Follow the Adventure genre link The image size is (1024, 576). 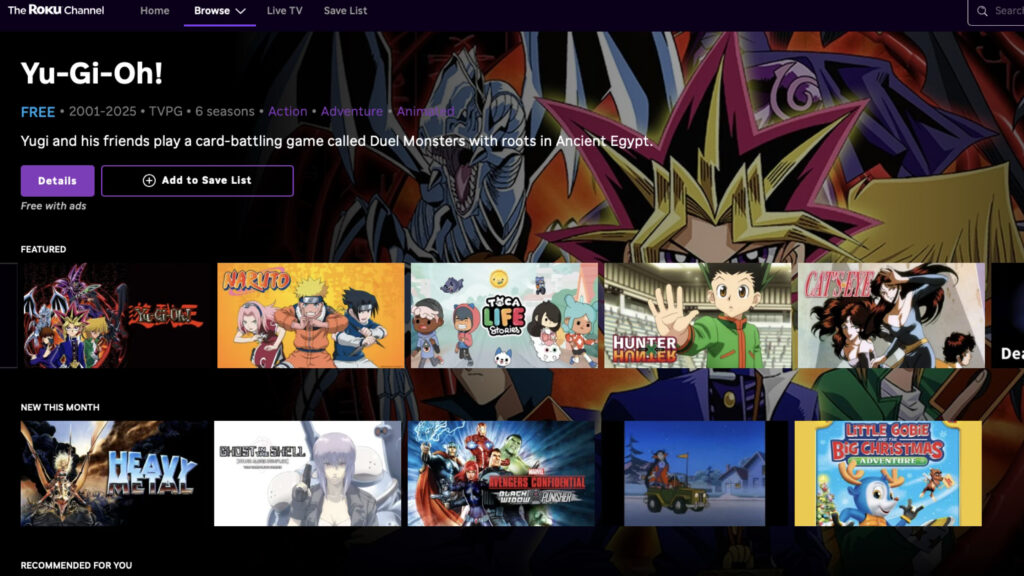click(x=351, y=112)
